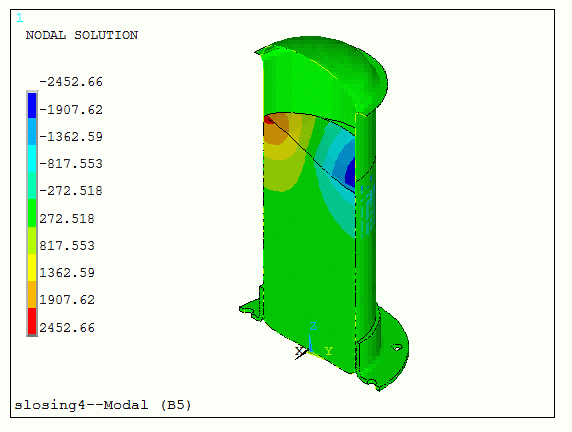Click the dark blue minimum region on model
The image size is (572, 432).
[x=350, y=171]
